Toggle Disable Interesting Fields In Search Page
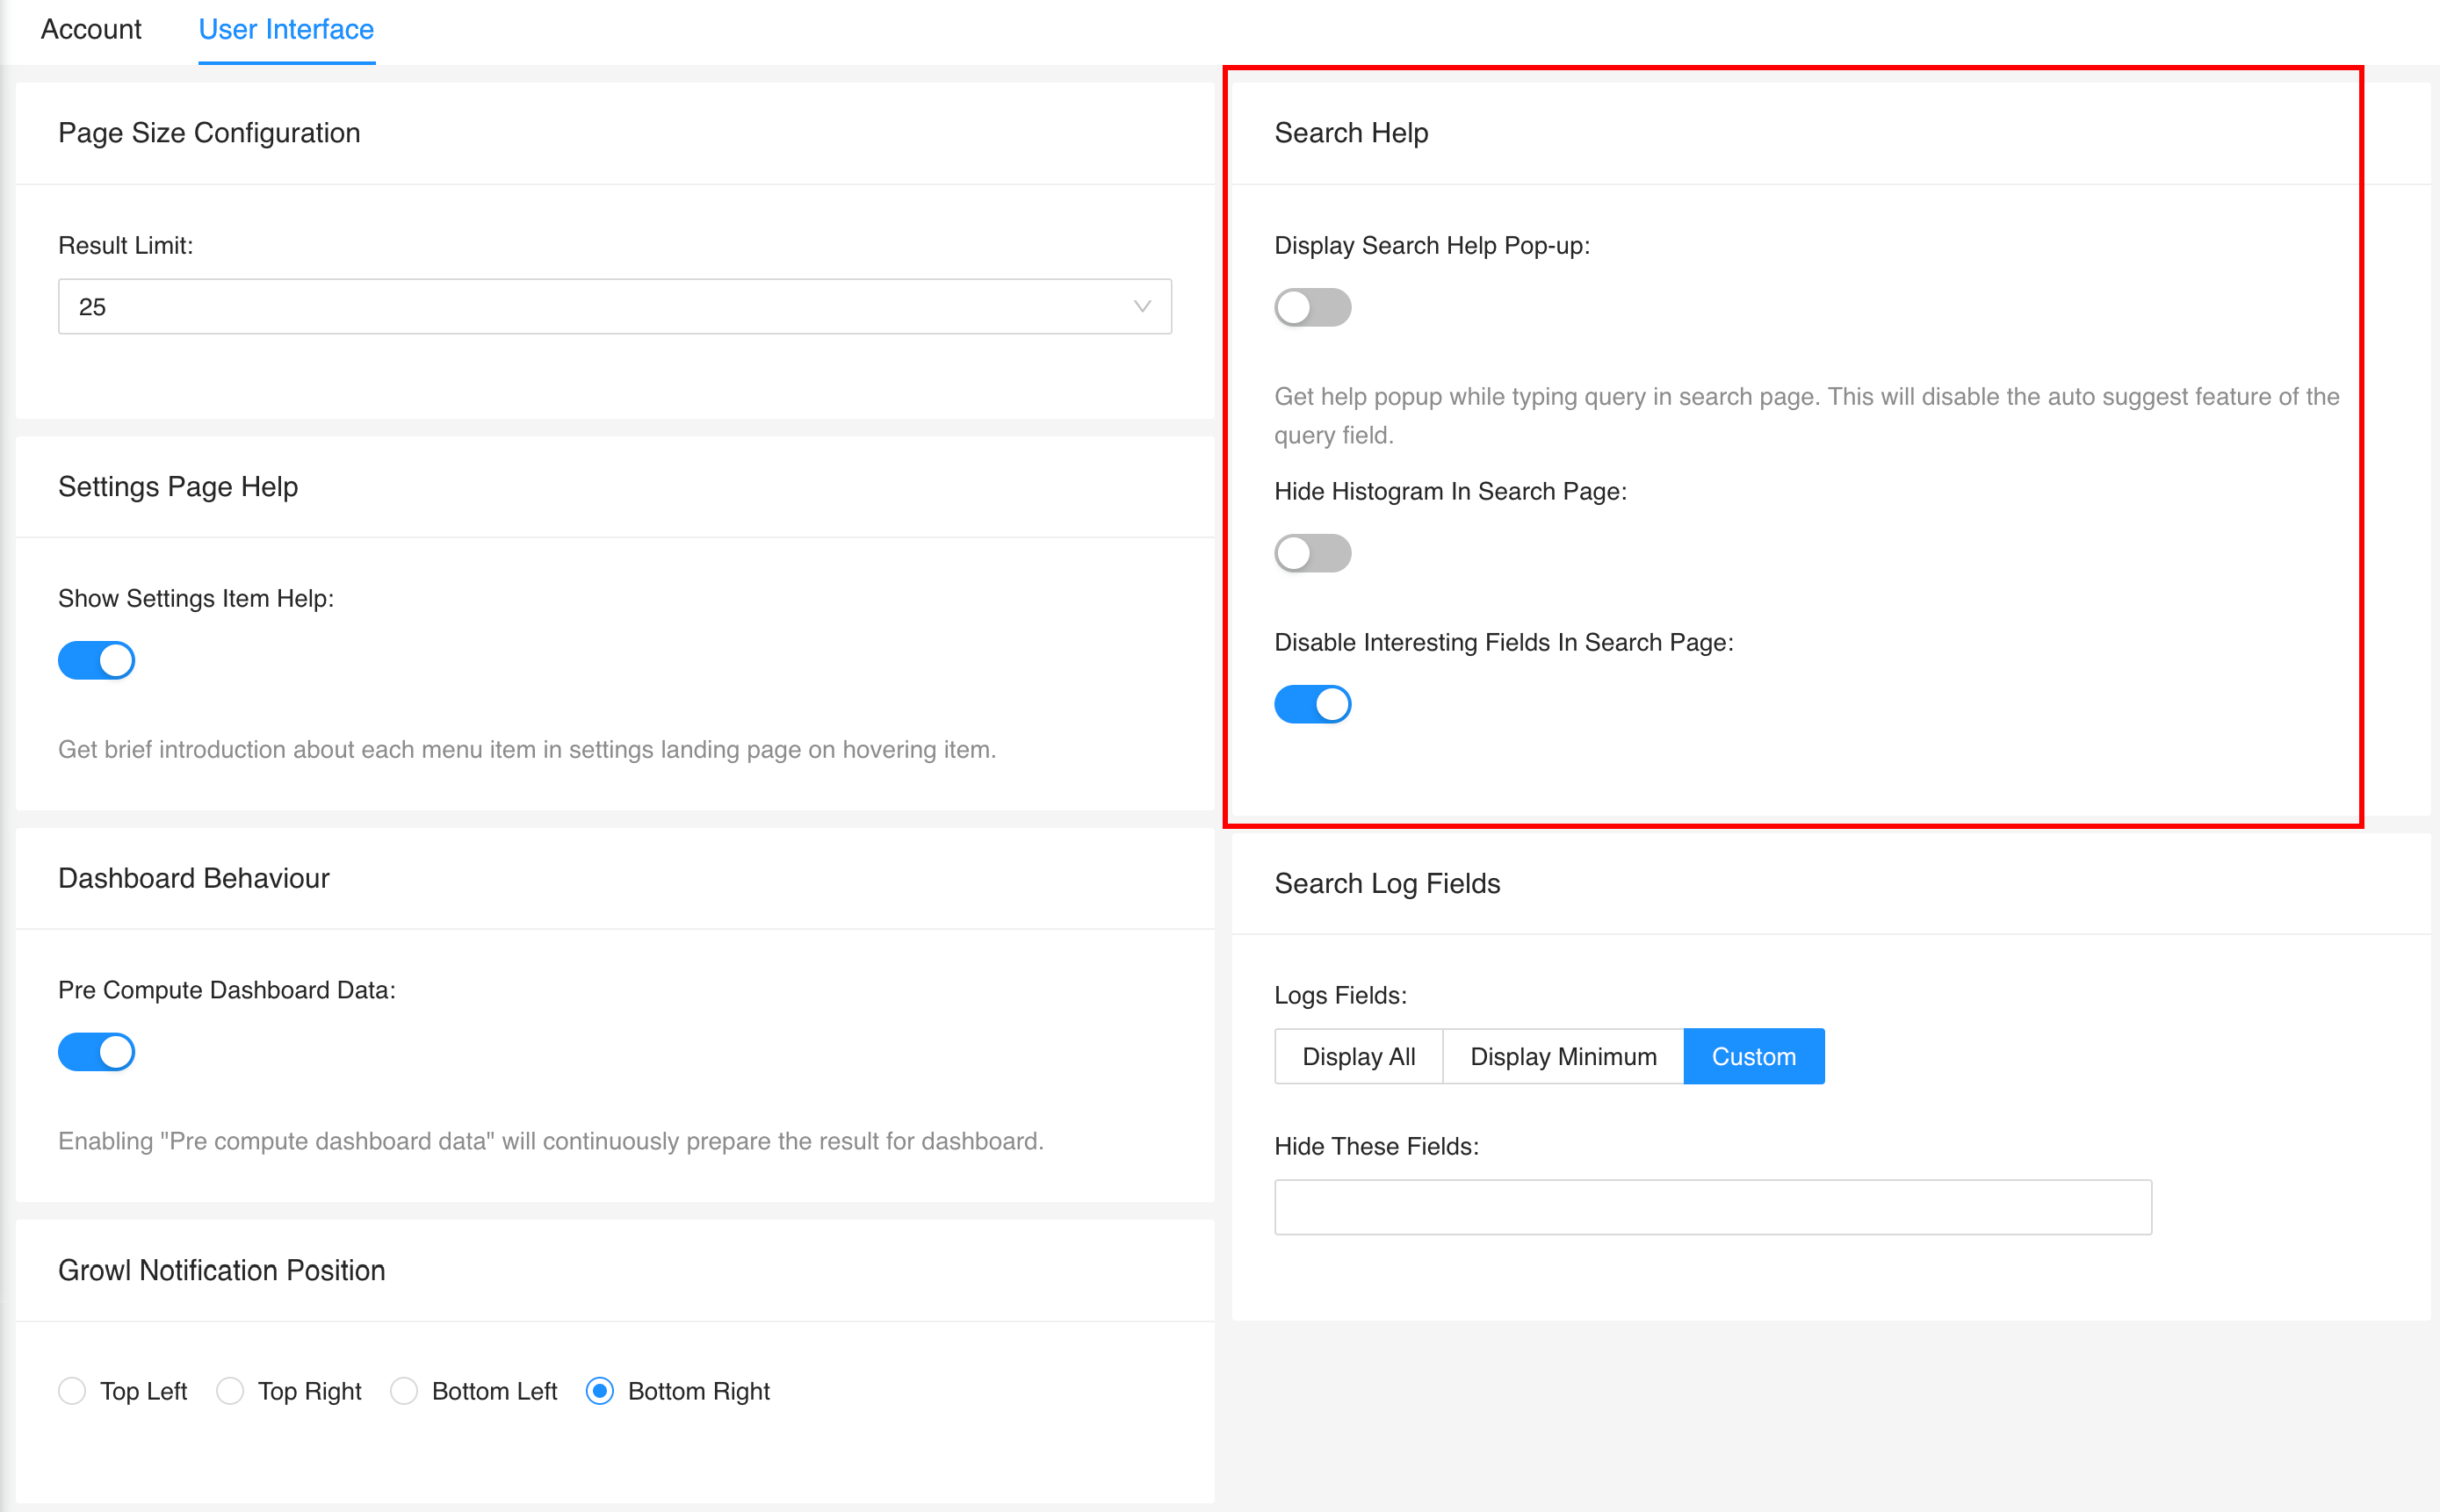This screenshot has width=2440, height=1512. pyautogui.click(x=1312, y=704)
